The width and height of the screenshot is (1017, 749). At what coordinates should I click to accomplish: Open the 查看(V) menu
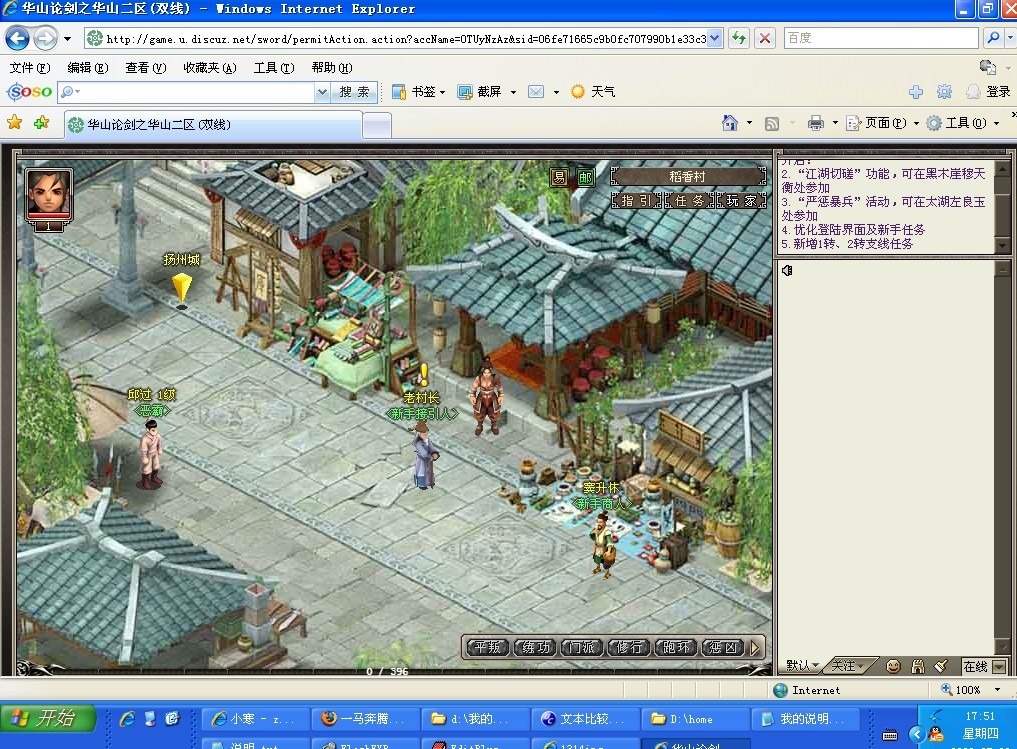[x=145, y=67]
